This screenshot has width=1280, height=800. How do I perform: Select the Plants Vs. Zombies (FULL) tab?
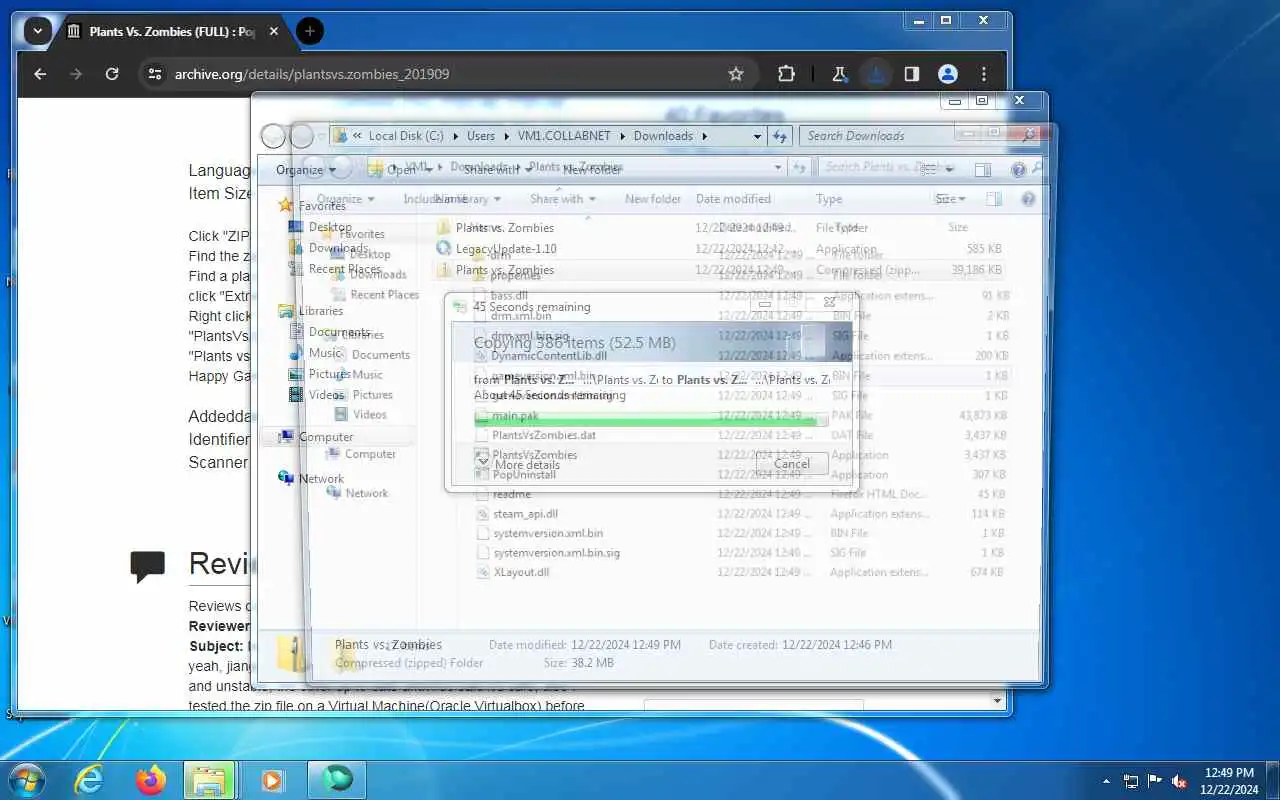(172, 31)
